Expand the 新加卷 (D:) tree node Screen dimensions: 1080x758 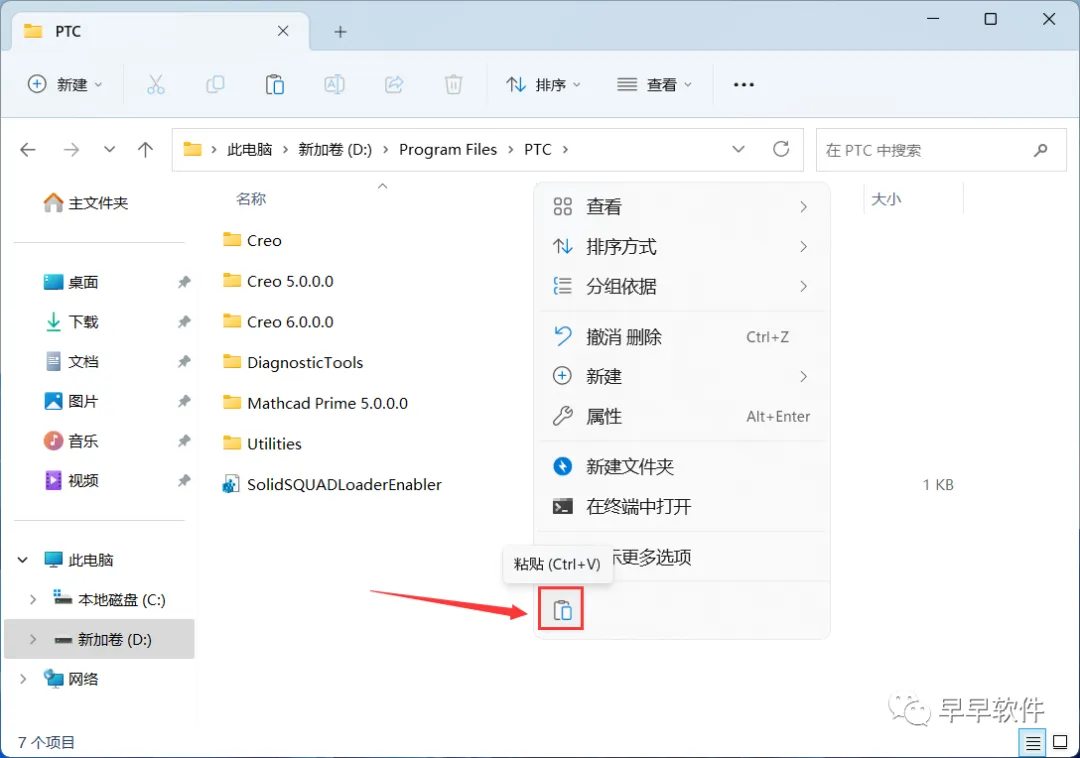(x=32, y=640)
